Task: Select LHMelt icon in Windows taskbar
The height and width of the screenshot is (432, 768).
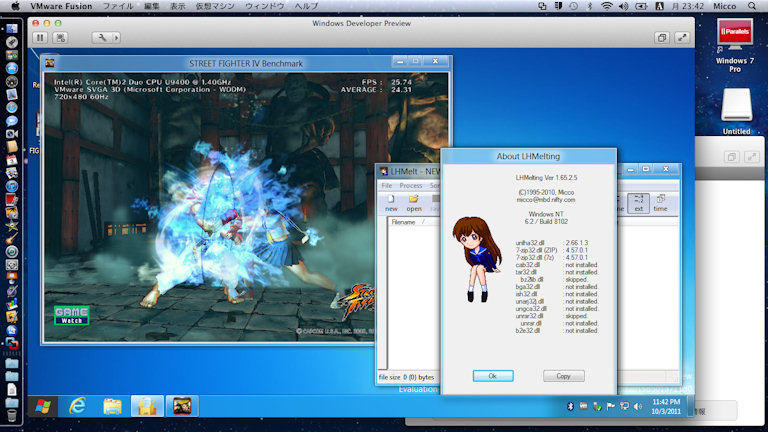Action: (x=147, y=406)
